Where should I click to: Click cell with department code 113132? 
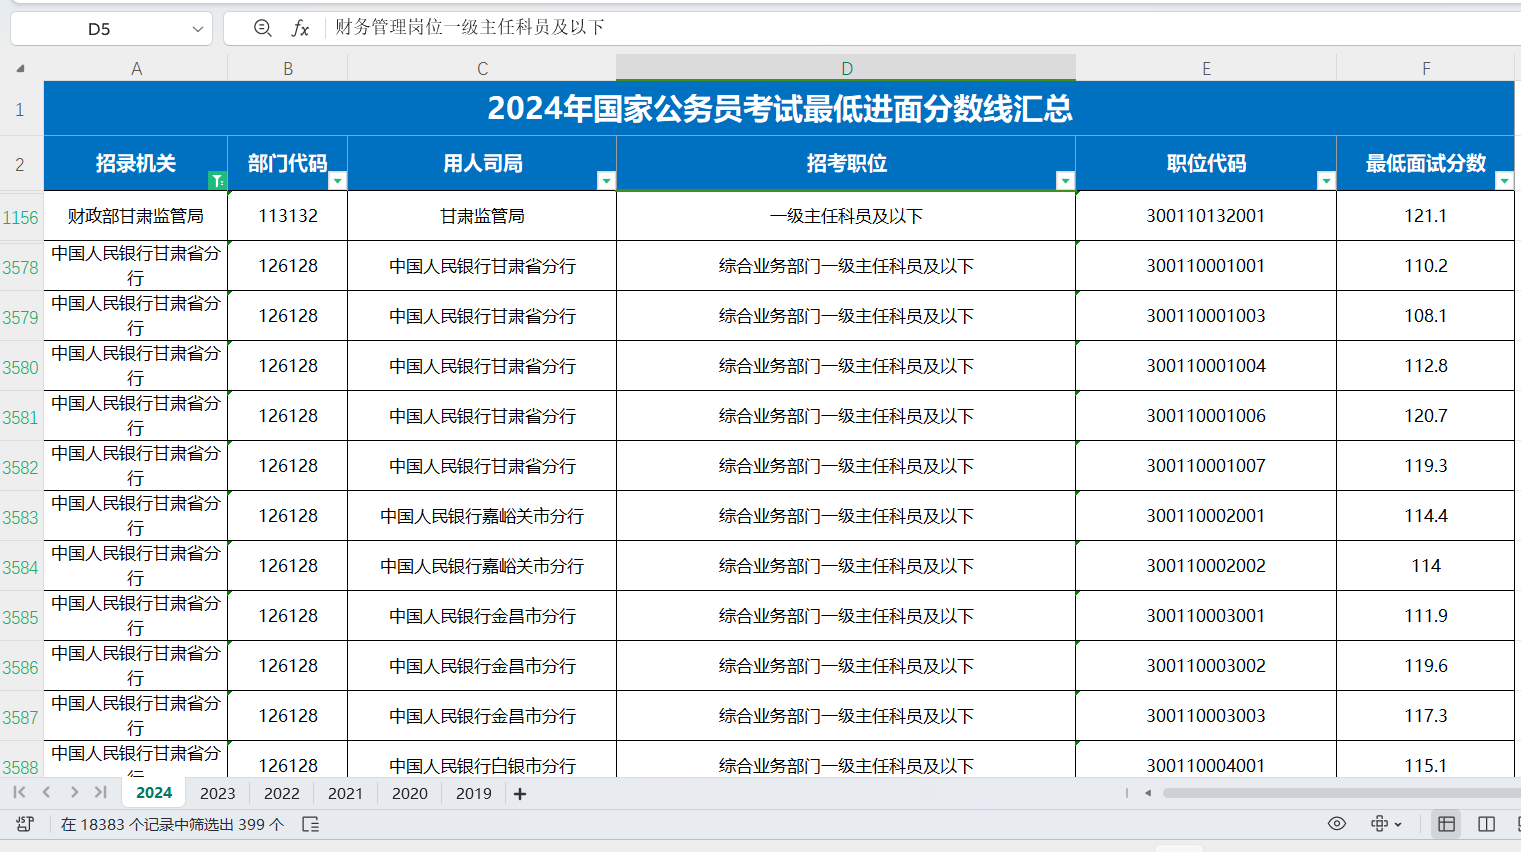click(x=288, y=216)
